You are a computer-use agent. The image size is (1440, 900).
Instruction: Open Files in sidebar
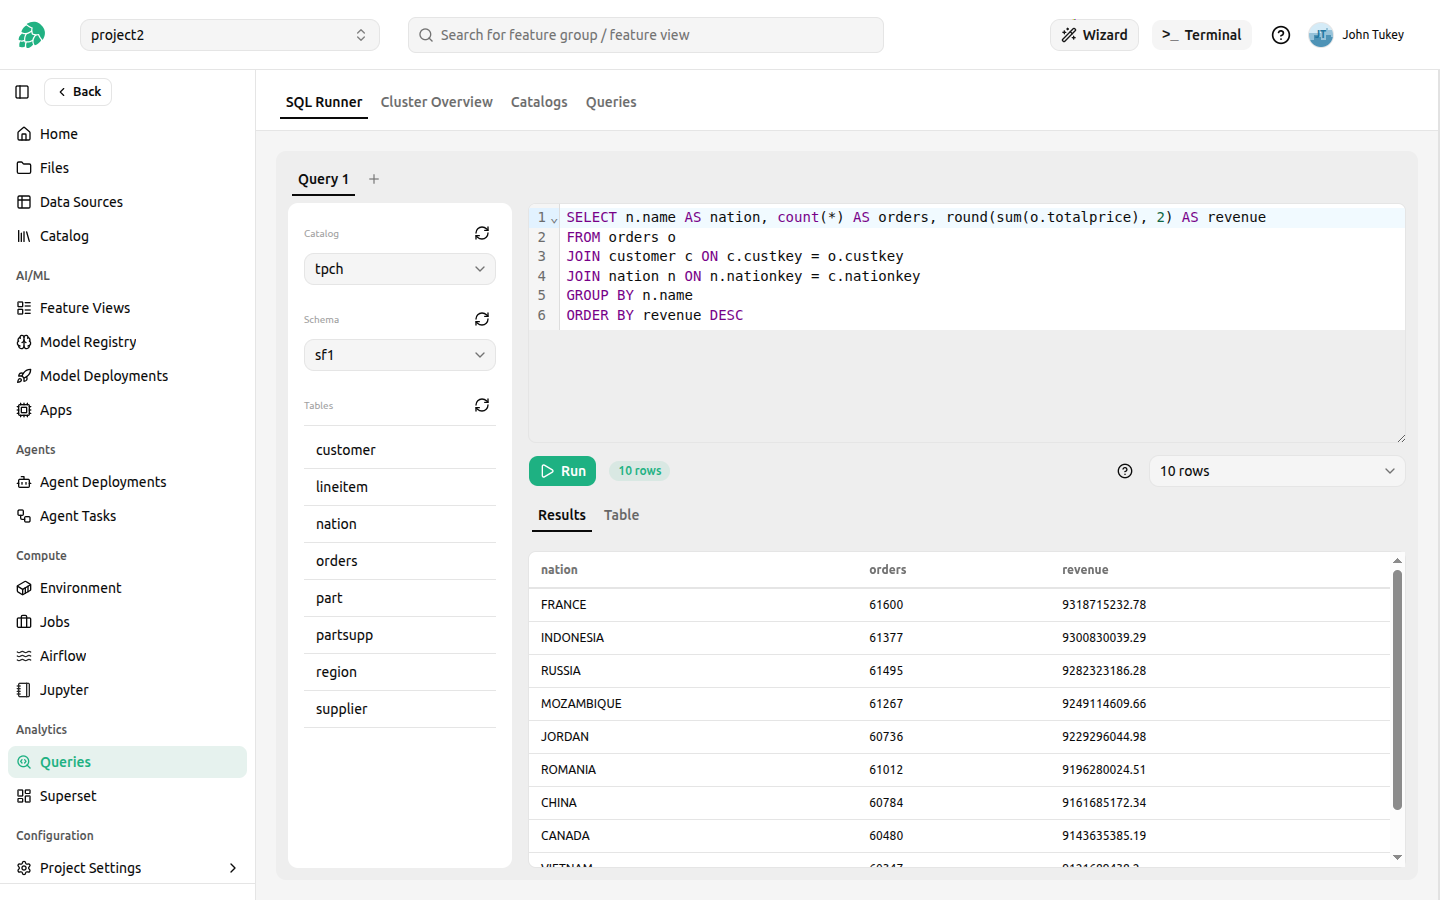(x=127, y=168)
